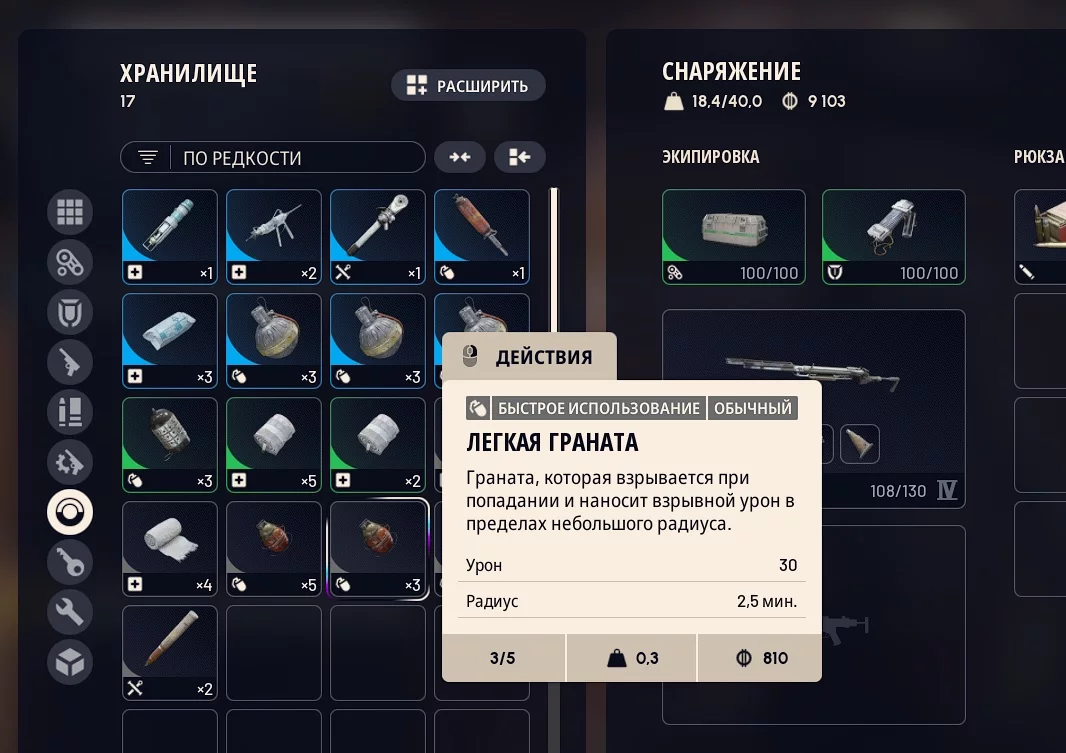Open the weapon mods gear filter

click(70, 462)
